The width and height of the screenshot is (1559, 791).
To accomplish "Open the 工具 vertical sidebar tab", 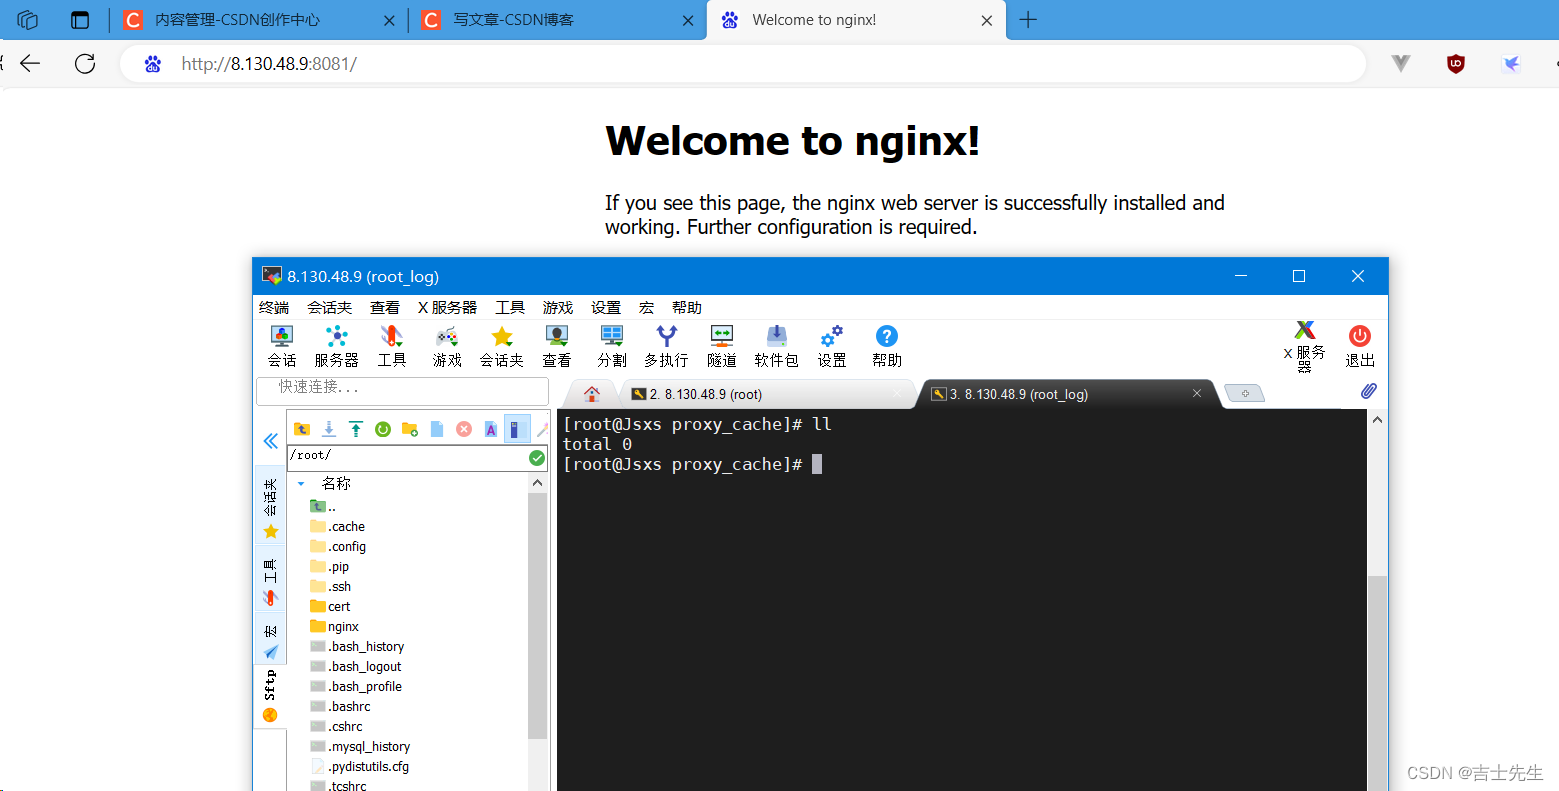I will (270, 581).
